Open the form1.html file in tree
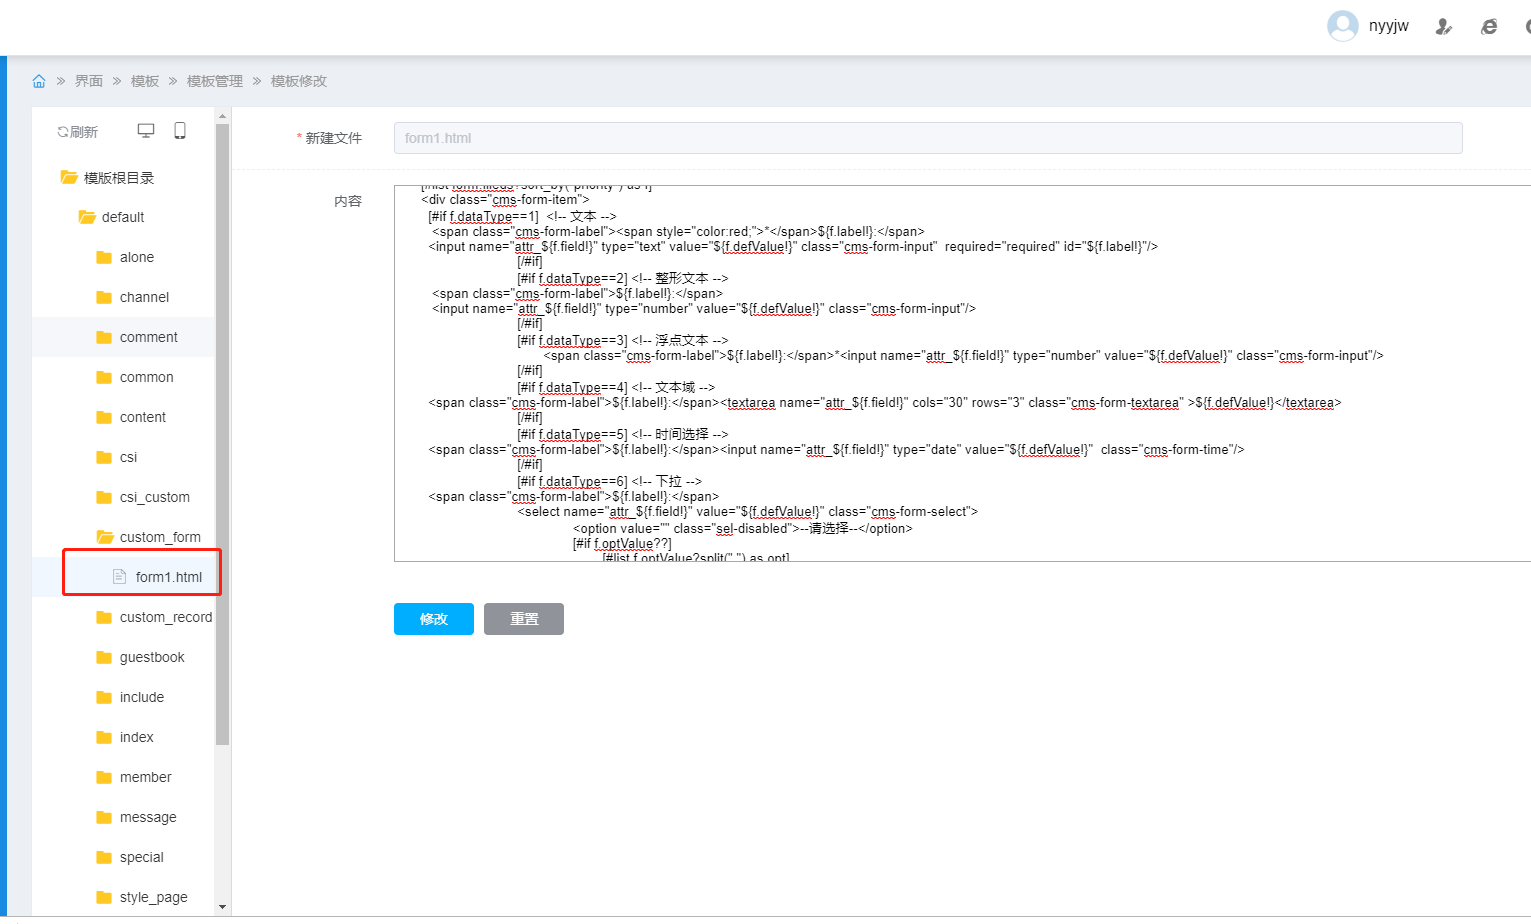This screenshot has width=1531, height=924. point(168,577)
